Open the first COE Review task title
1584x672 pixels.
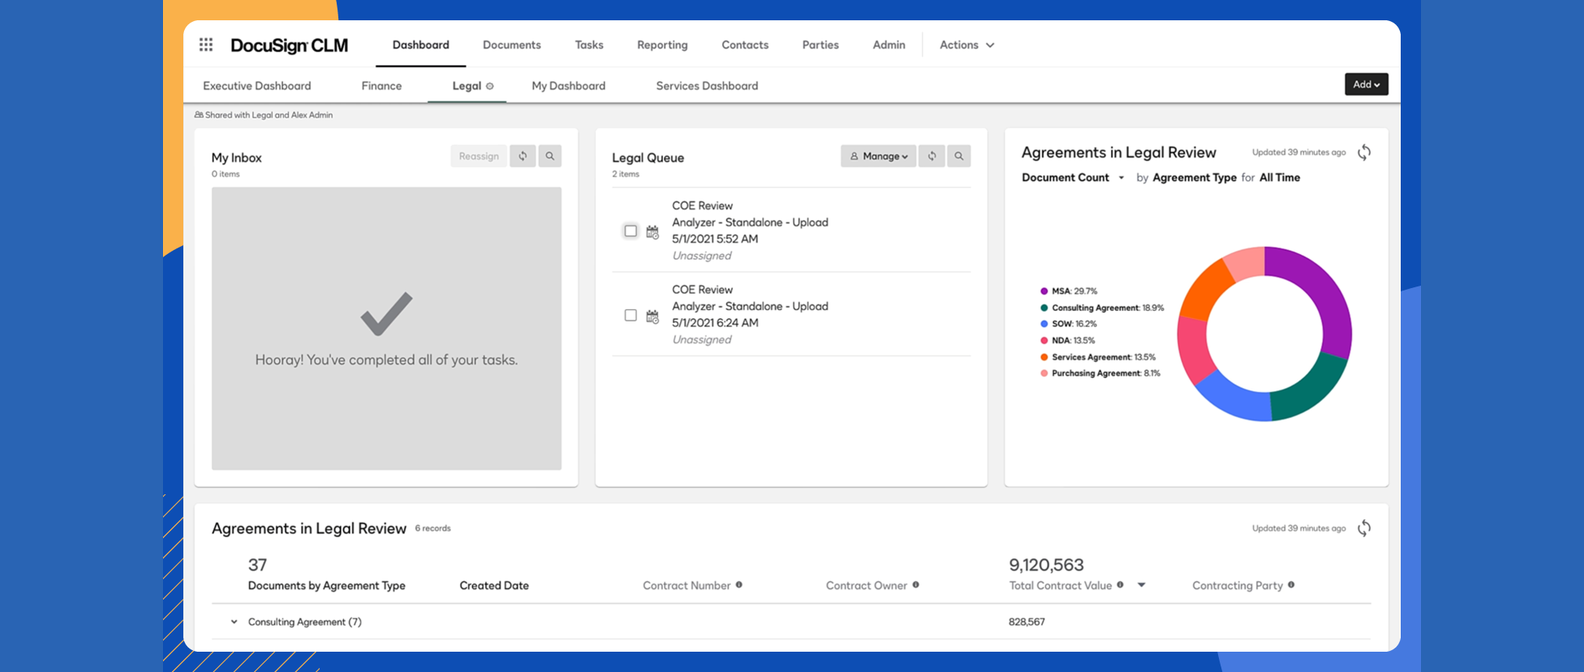click(x=702, y=206)
